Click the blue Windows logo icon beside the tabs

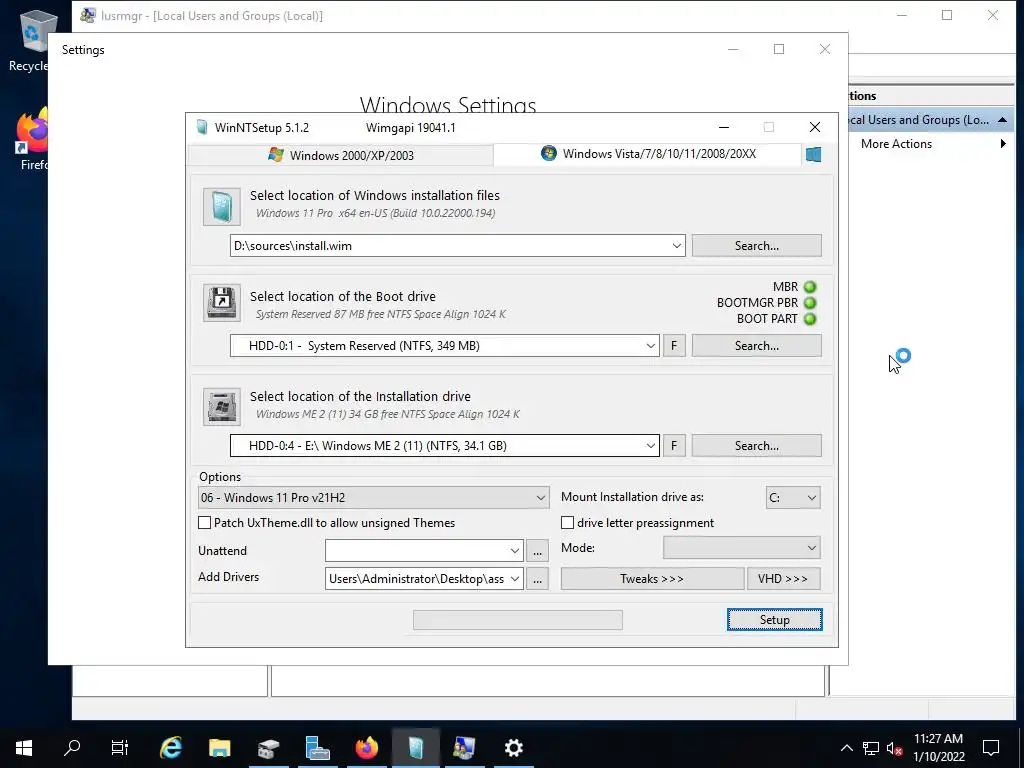pos(813,155)
